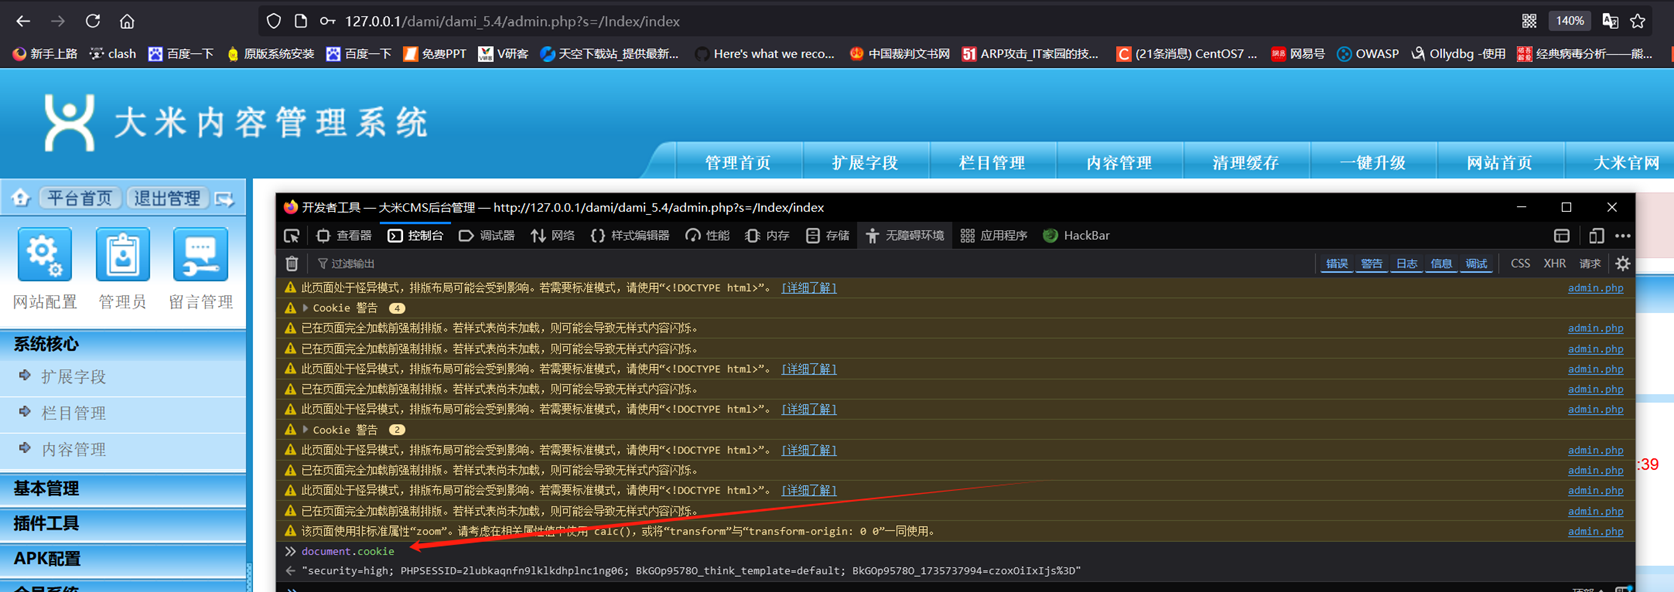The height and width of the screenshot is (592, 1674).
Task: Switch to the 存储 storage tab
Action: tap(828, 236)
